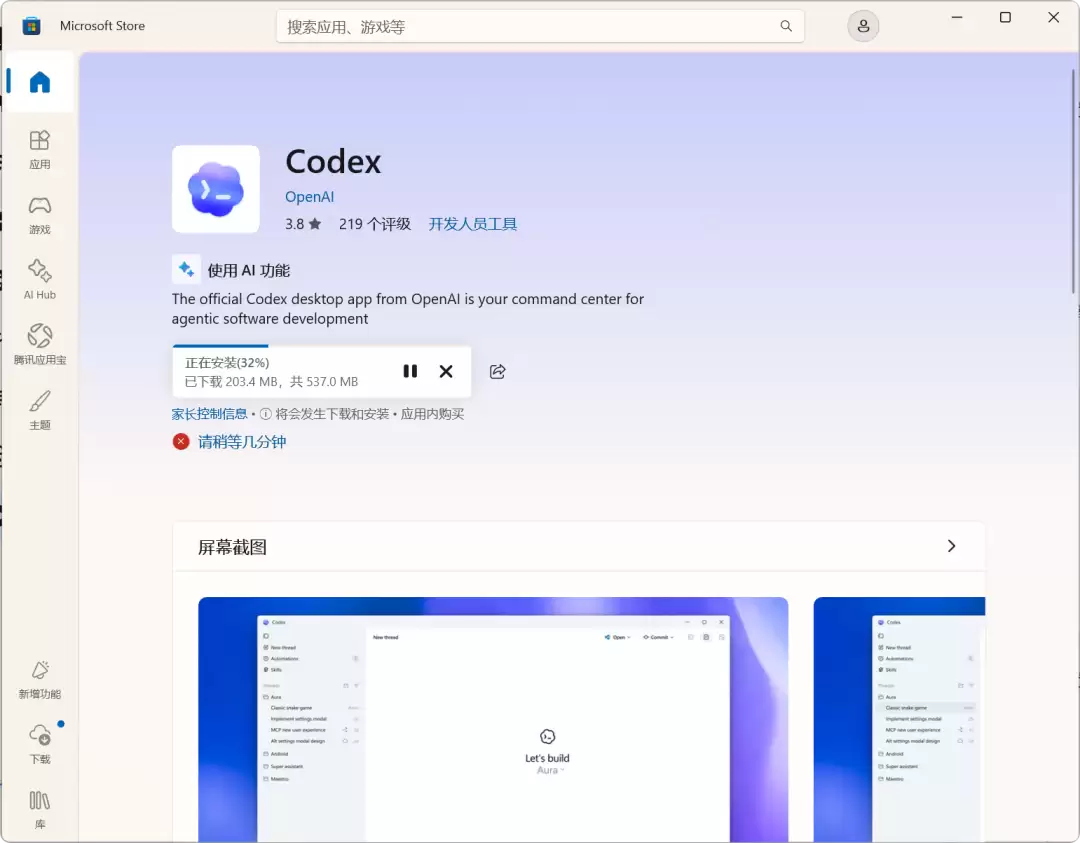Open 腾讯应用宝 in the sidebar

(39, 345)
